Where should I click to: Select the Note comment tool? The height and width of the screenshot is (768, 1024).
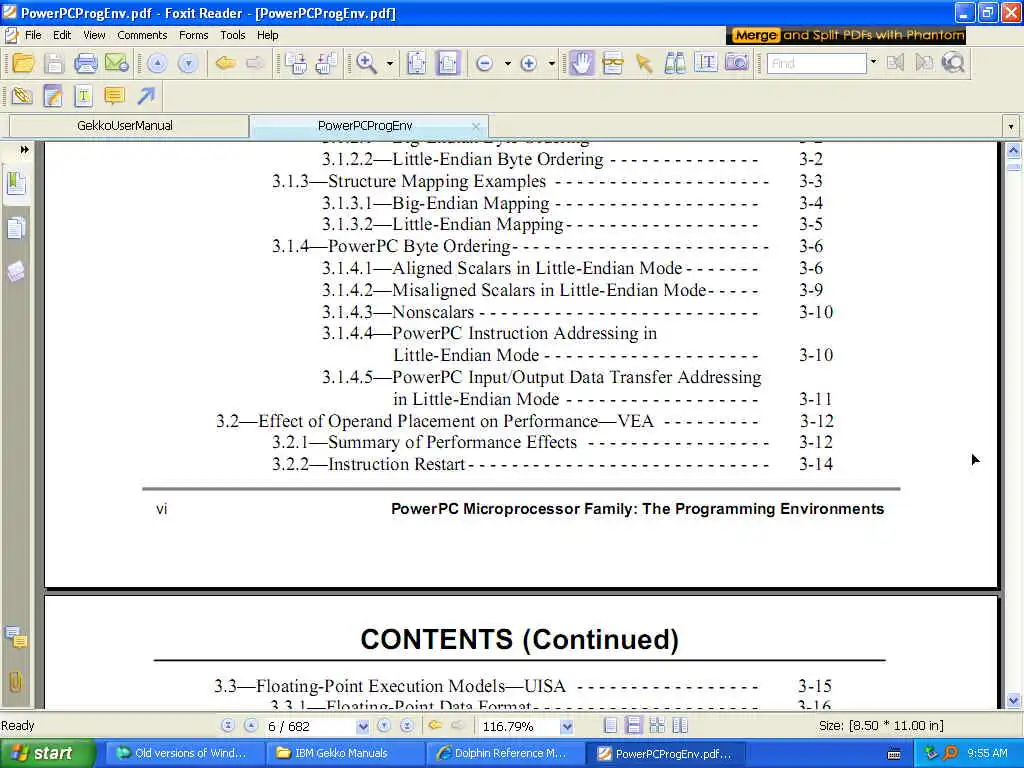(114, 96)
